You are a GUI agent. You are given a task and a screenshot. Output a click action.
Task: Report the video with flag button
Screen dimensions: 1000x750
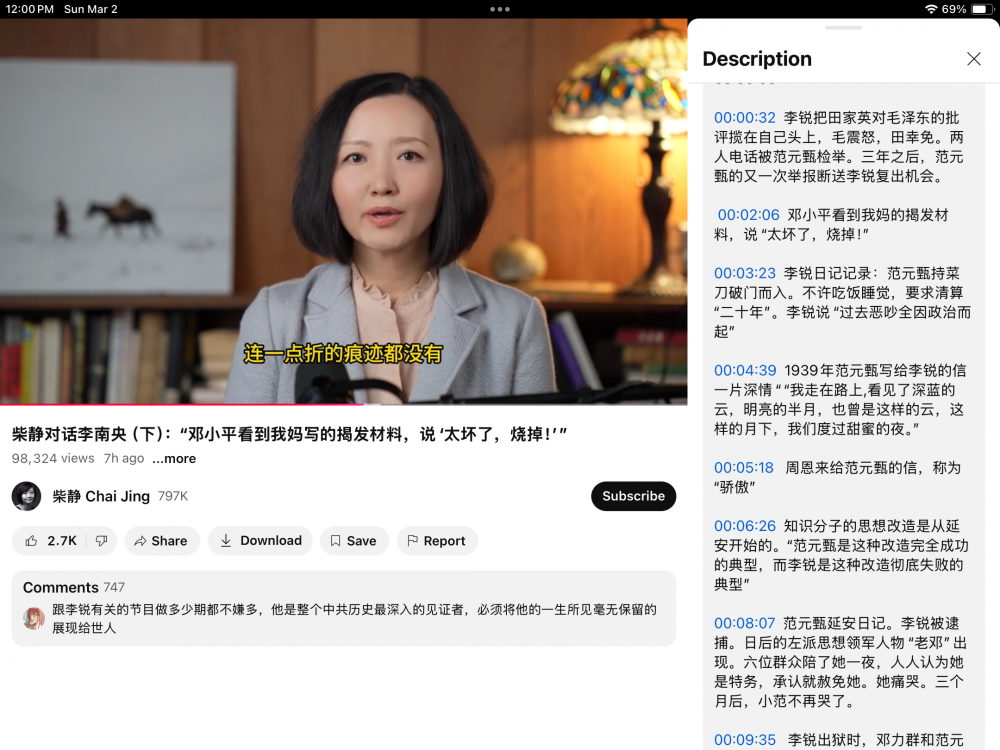[x=436, y=541]
